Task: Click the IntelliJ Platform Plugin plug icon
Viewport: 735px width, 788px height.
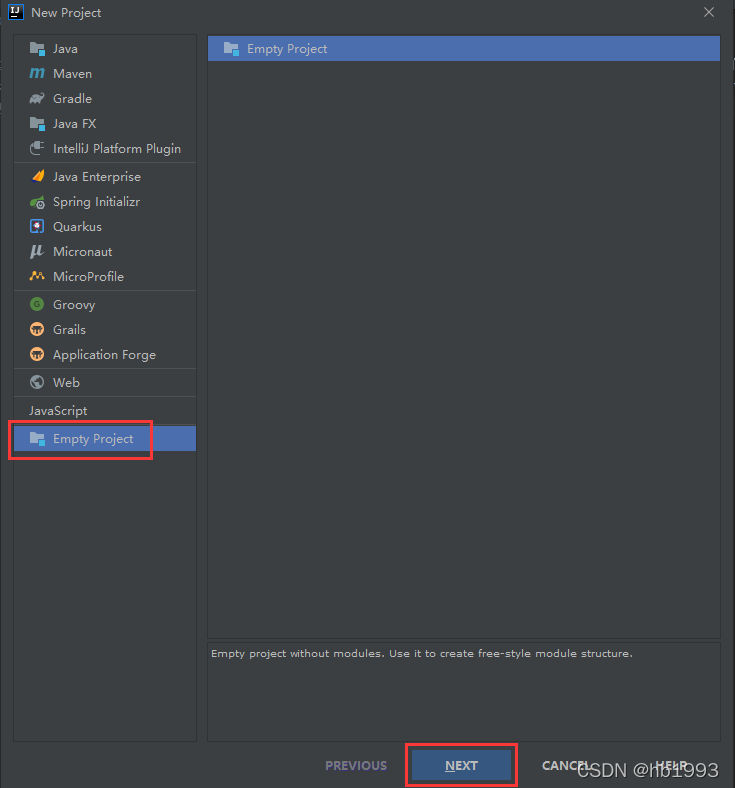Action: [37, 148]
